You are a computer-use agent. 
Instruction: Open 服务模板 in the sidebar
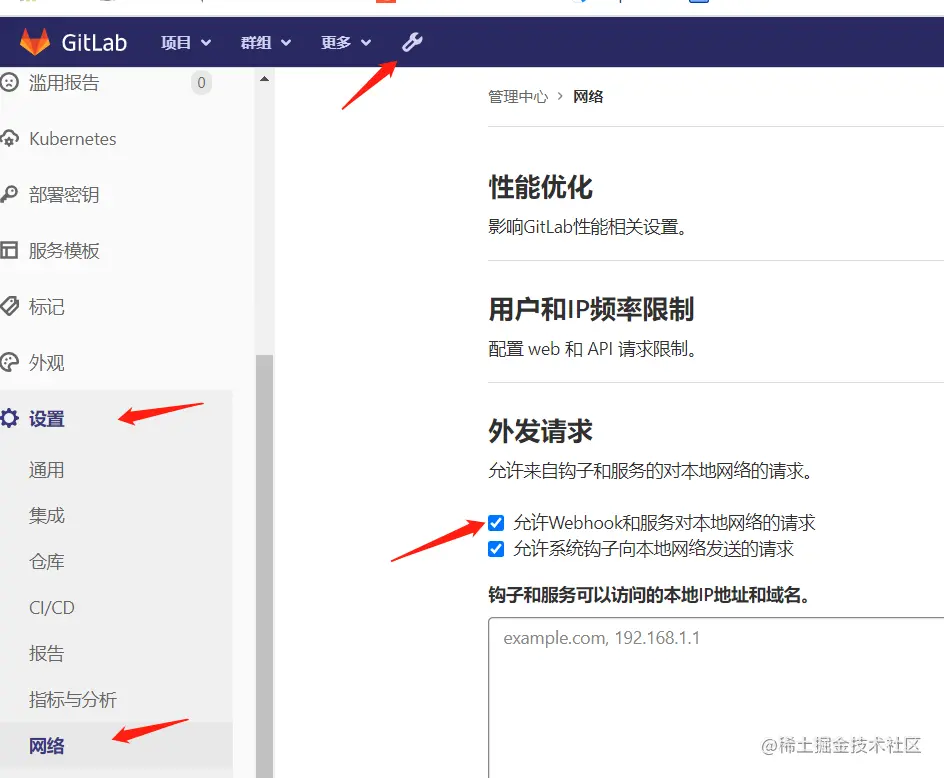tap(64, 251)
